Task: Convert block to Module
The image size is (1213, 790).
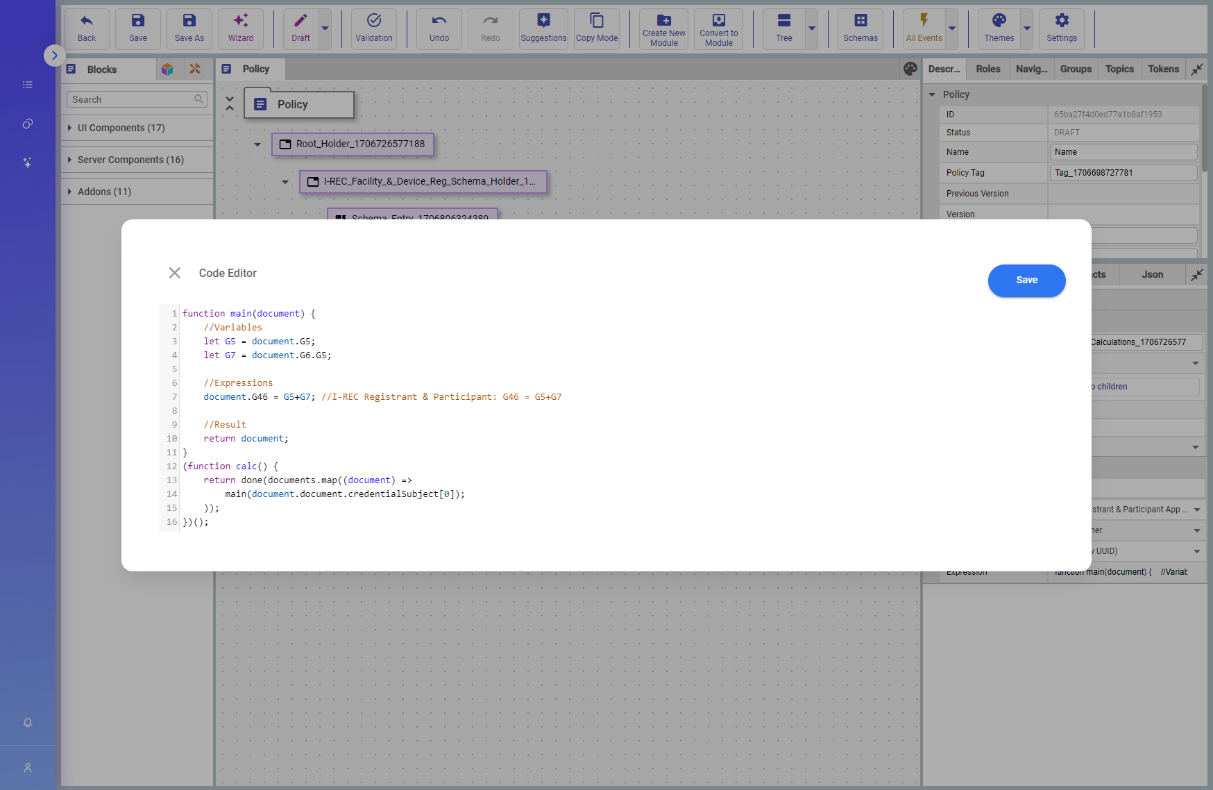Action: (718, 29)
